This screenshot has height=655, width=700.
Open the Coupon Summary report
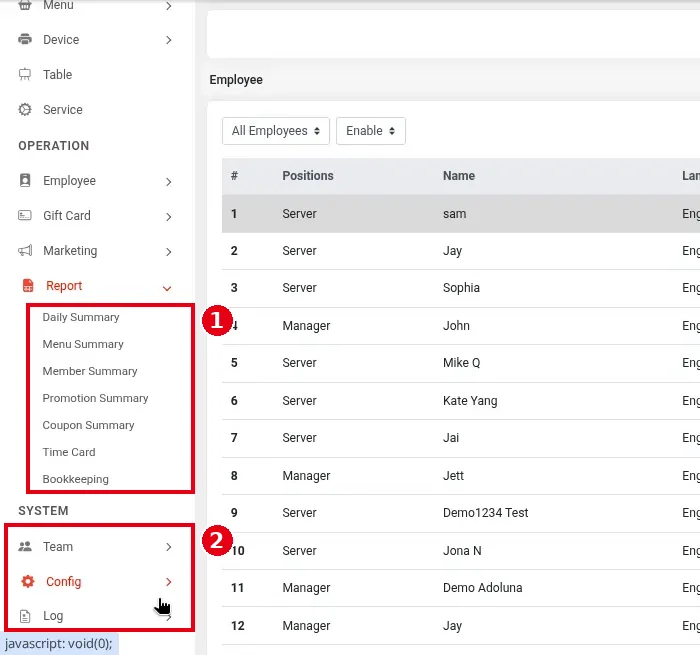coord(88,426)
